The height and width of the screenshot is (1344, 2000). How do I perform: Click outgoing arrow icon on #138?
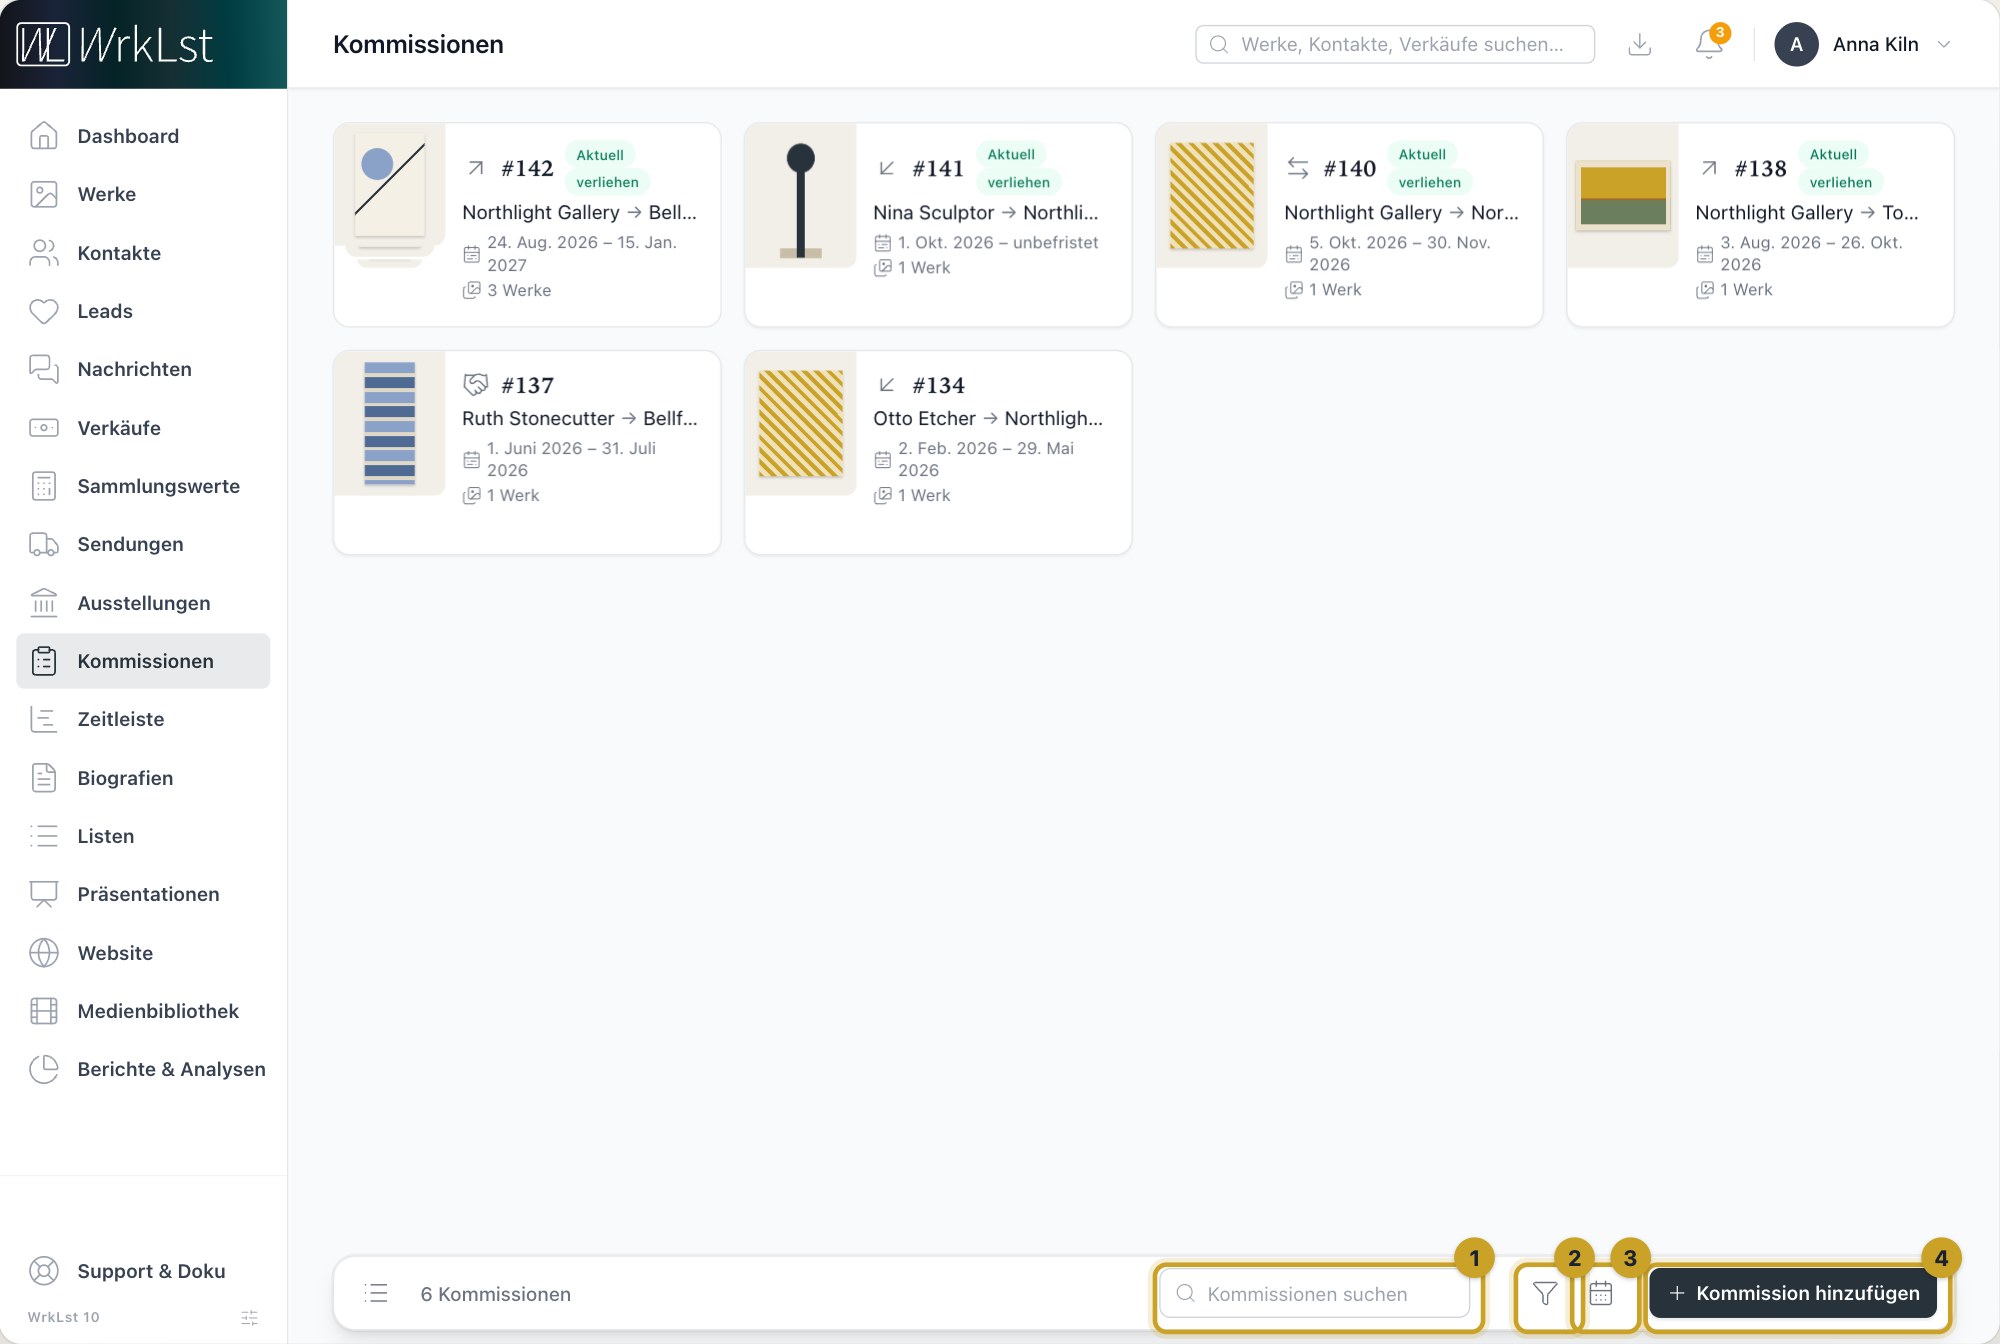click(x=1709, y=168)
